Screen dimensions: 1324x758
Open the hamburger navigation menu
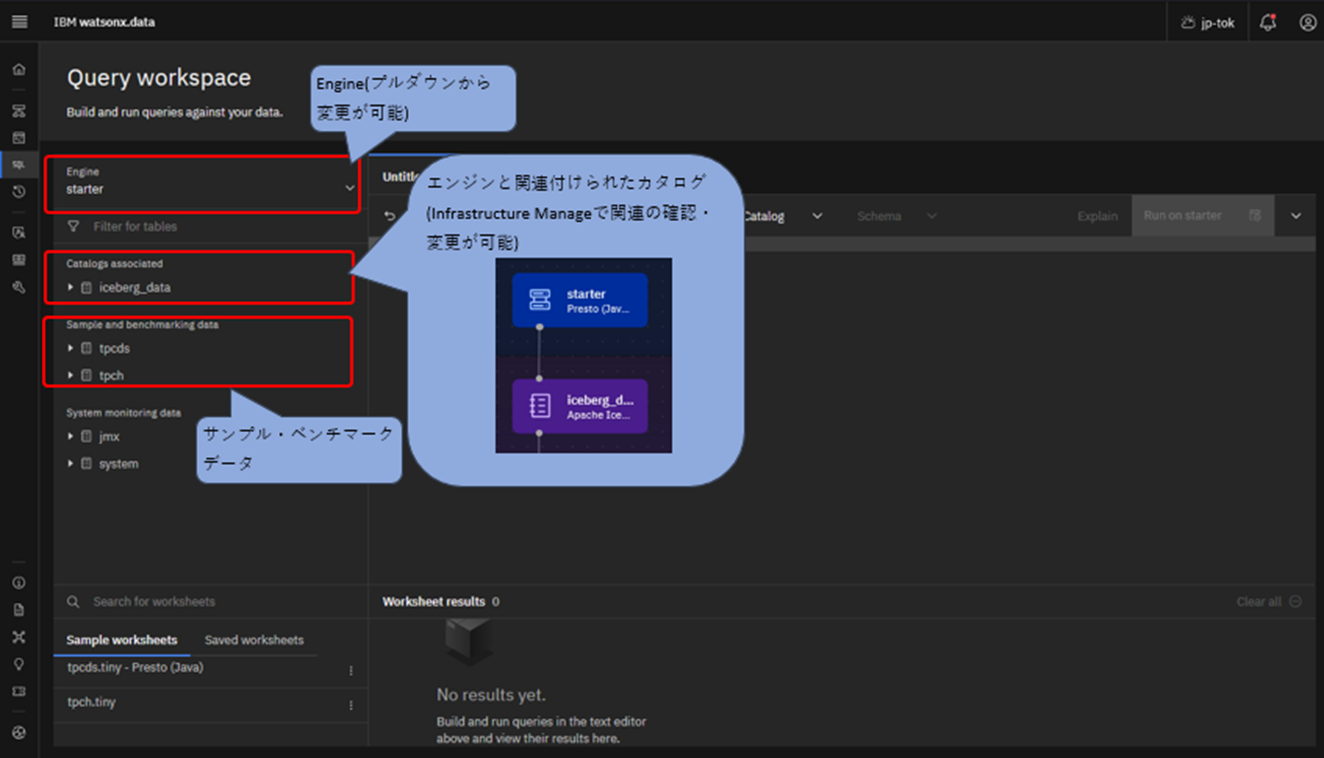coord(19,22)
